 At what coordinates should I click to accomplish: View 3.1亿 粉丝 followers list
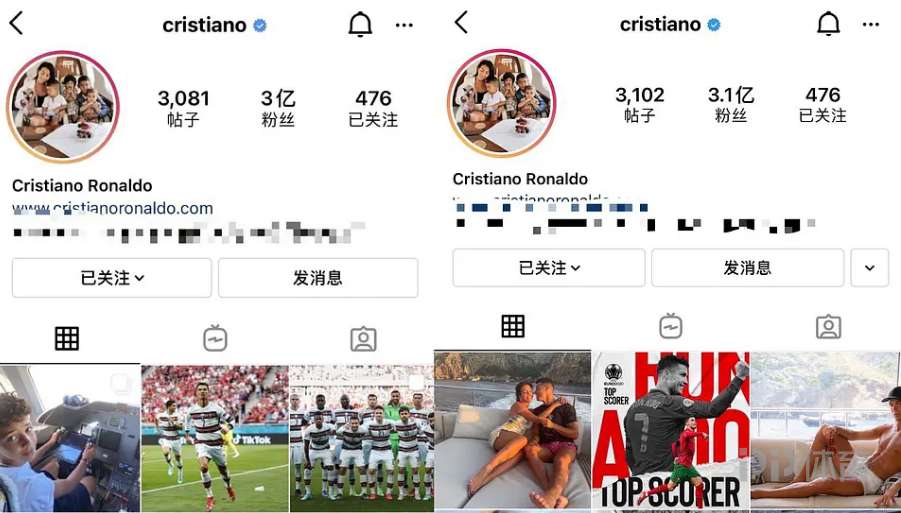[731, 105]
